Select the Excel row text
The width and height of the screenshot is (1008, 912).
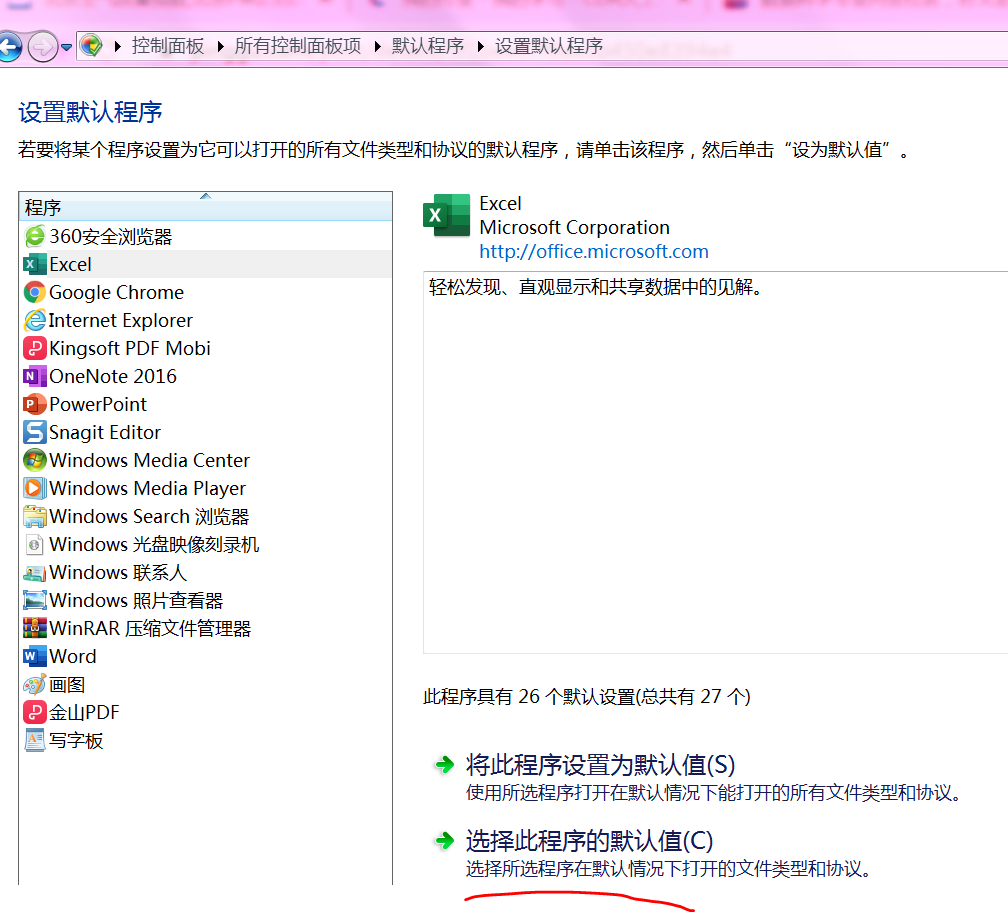[x=70, y=264]
